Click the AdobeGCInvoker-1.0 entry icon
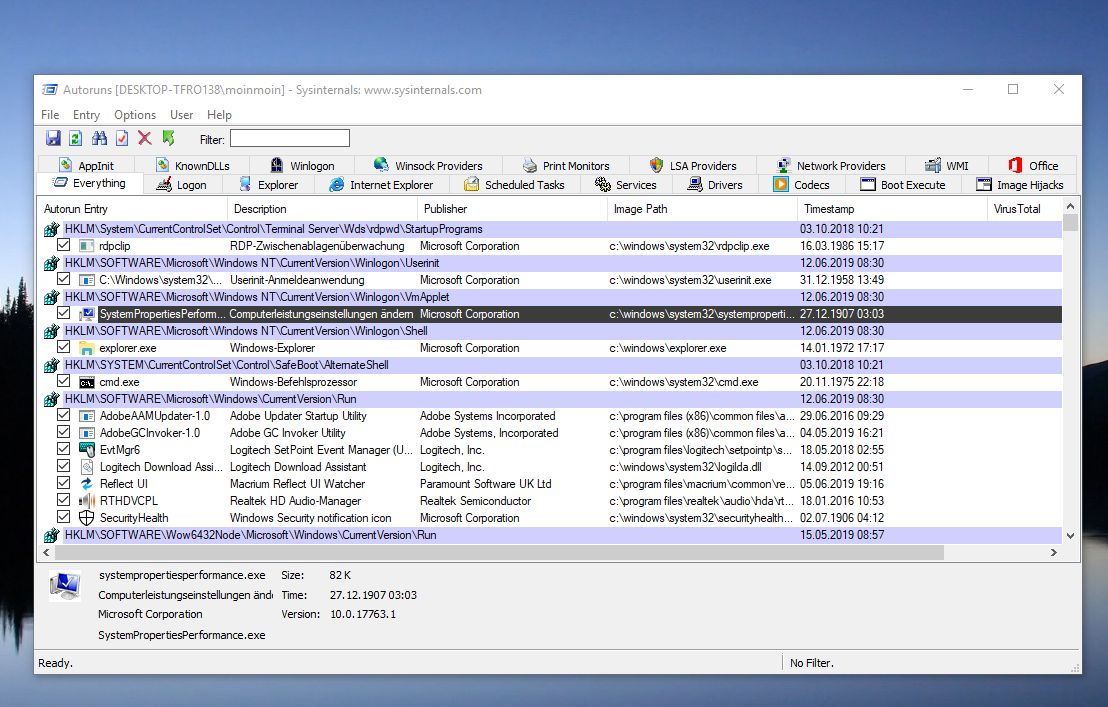Image resolution: width=1108 pixels, height=707 pixels. [86, 433]
